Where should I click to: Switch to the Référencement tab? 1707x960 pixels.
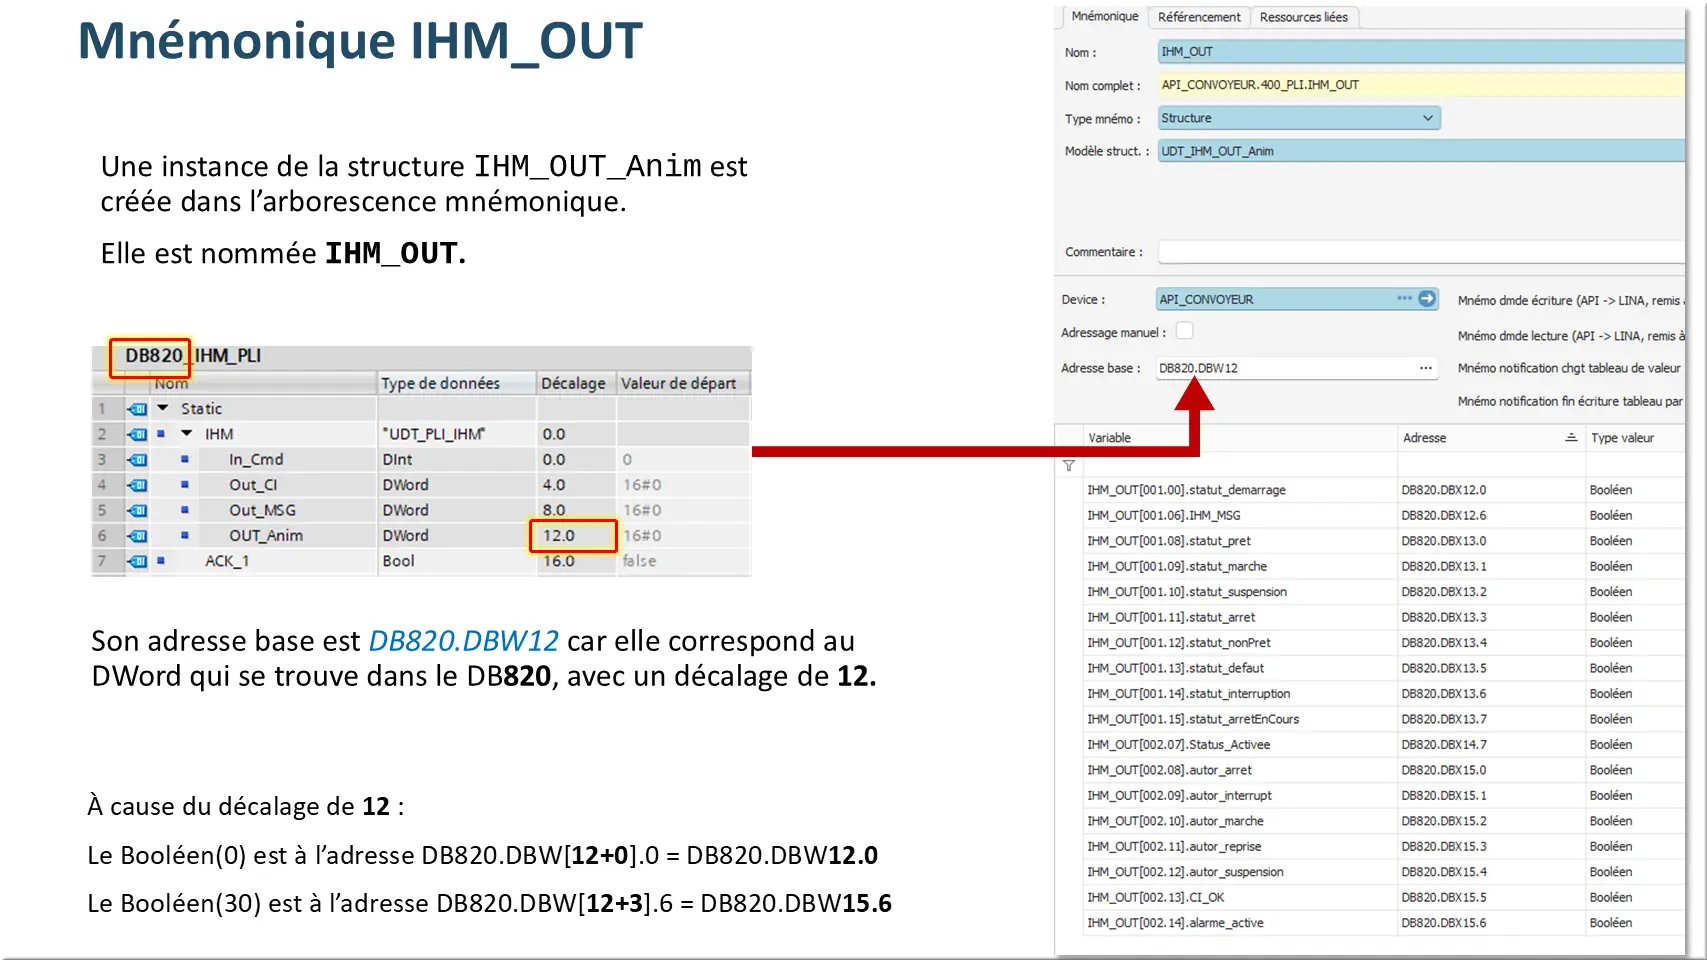(x=1198, y=17)
